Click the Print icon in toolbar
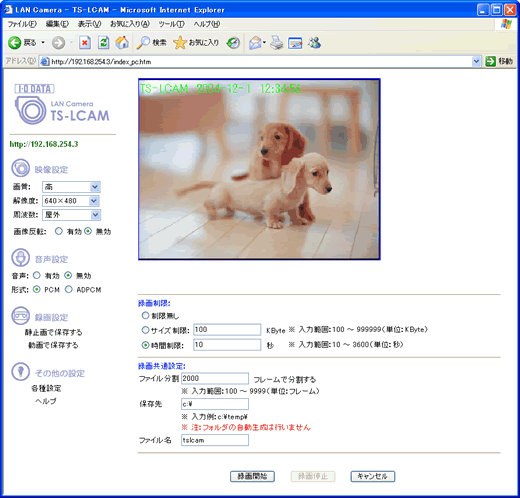The image size is (520, 498). coord(277,43)
